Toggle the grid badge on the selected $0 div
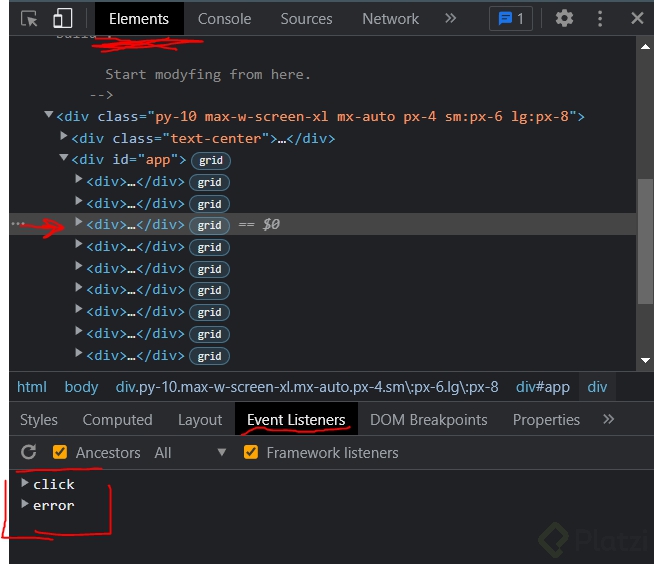This screenshot has height=564, width=654. coord(209,226)
